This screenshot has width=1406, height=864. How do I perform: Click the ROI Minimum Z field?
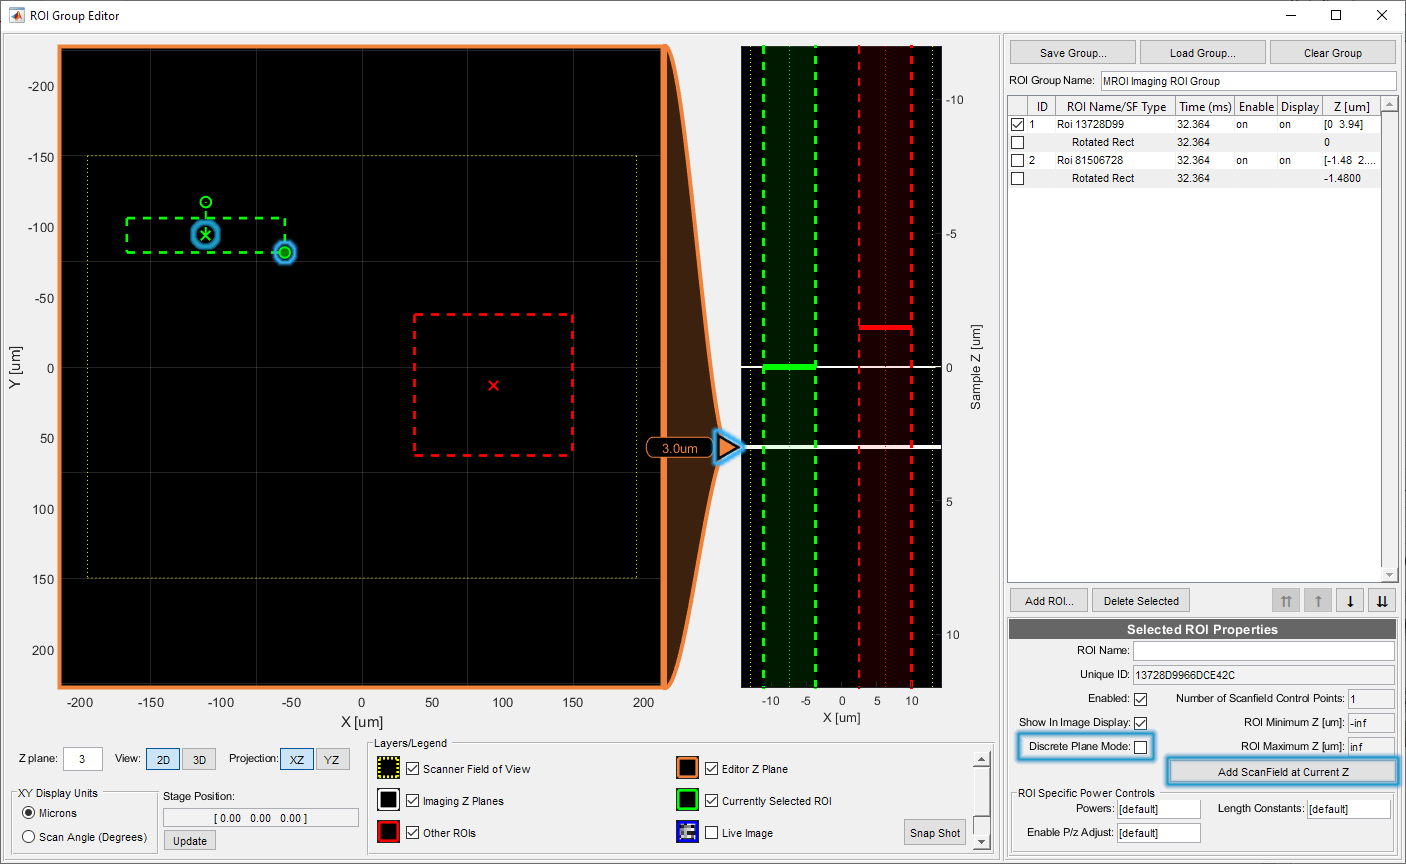click(1371, 723)
